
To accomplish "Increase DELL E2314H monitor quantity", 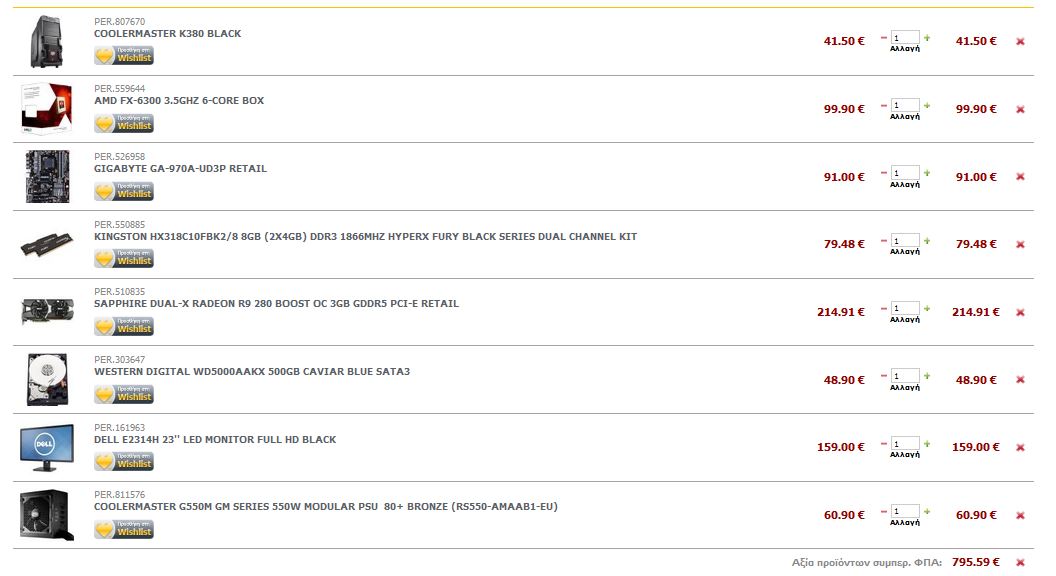I will point(927,443).
